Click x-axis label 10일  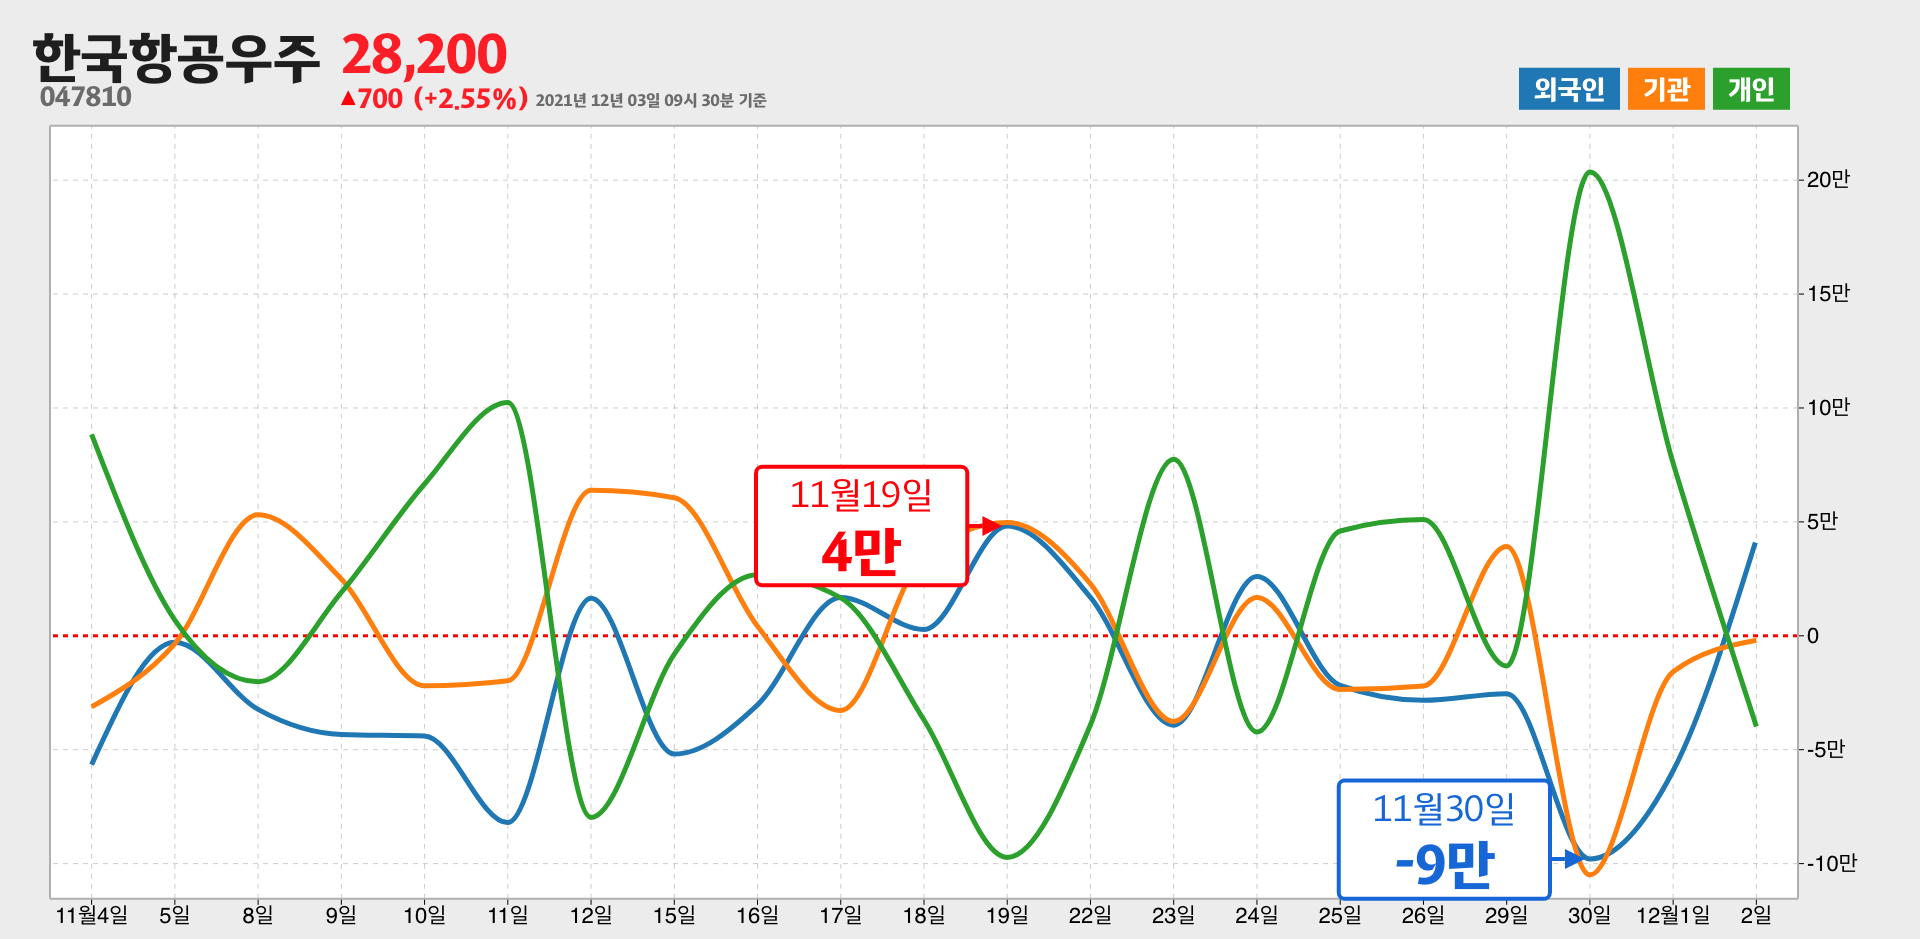(424, 915)
